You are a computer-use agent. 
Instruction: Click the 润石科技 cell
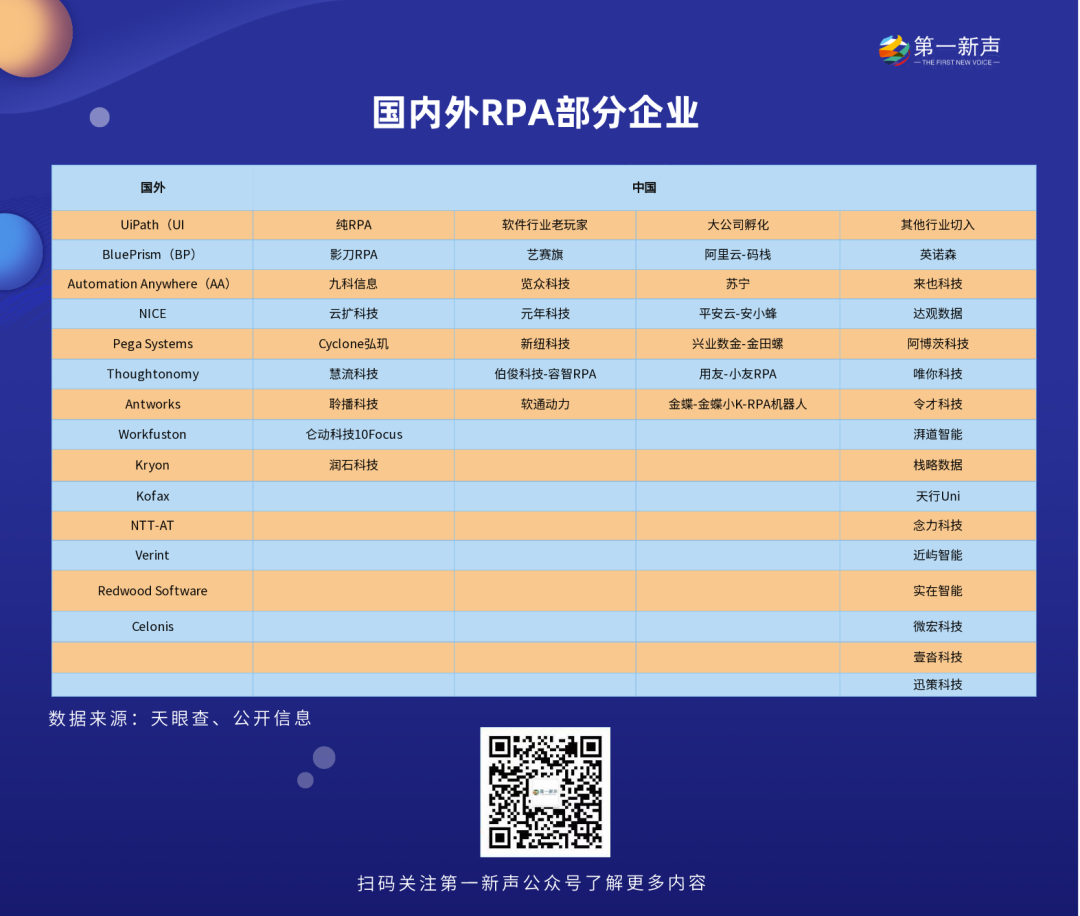point(353,465)
